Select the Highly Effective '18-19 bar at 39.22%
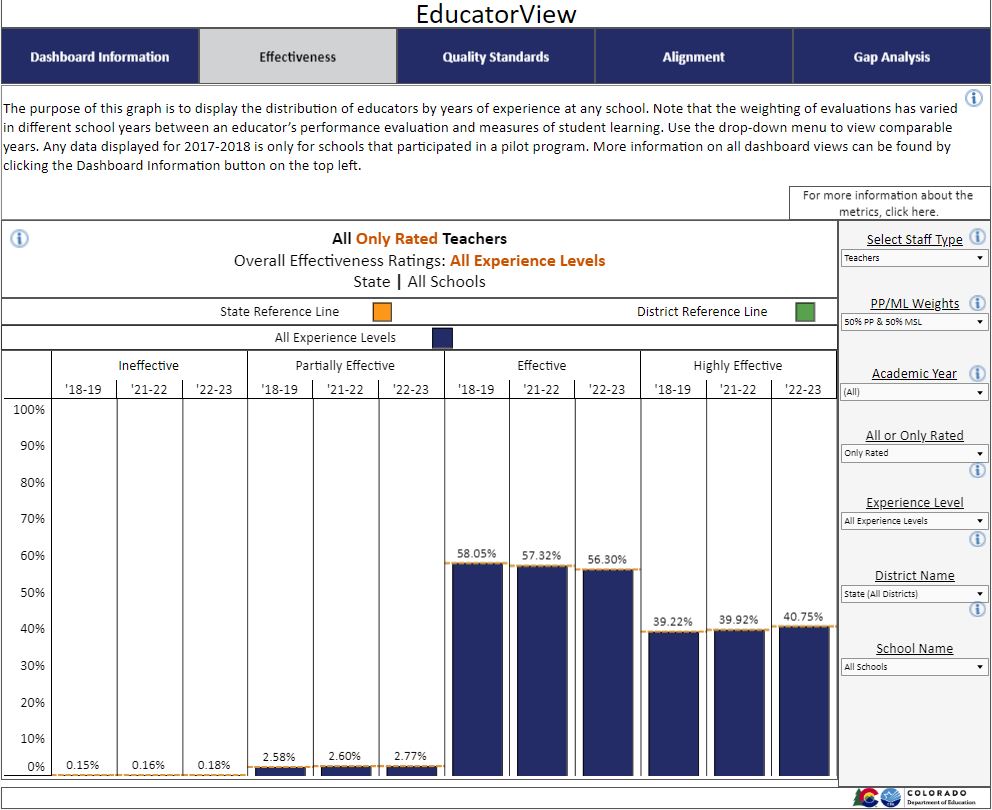The height and width of the screenshot is (810, 992). (673, 704)
